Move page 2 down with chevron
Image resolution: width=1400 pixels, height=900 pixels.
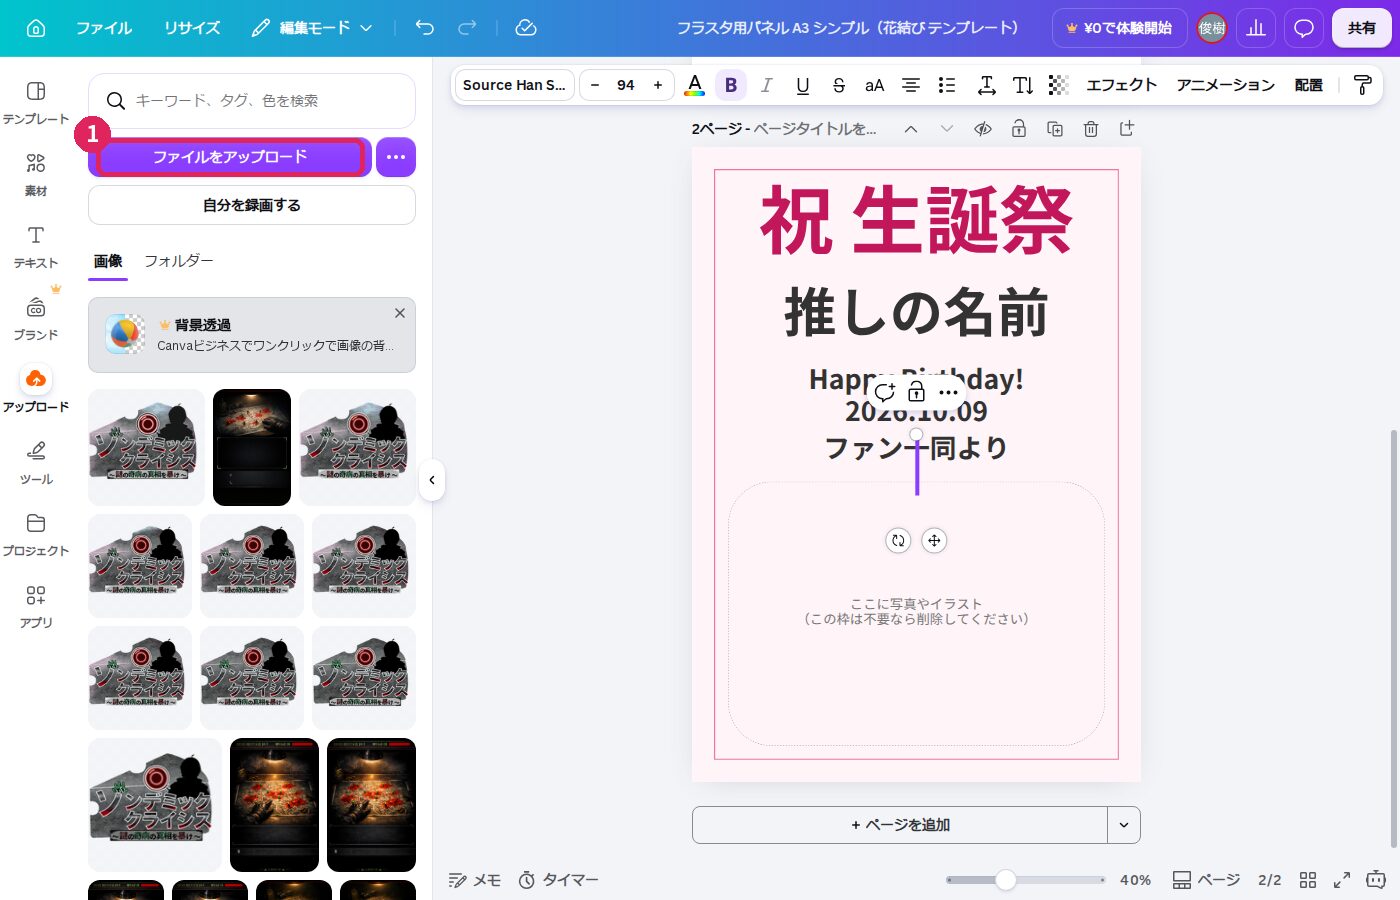(947, 129)
